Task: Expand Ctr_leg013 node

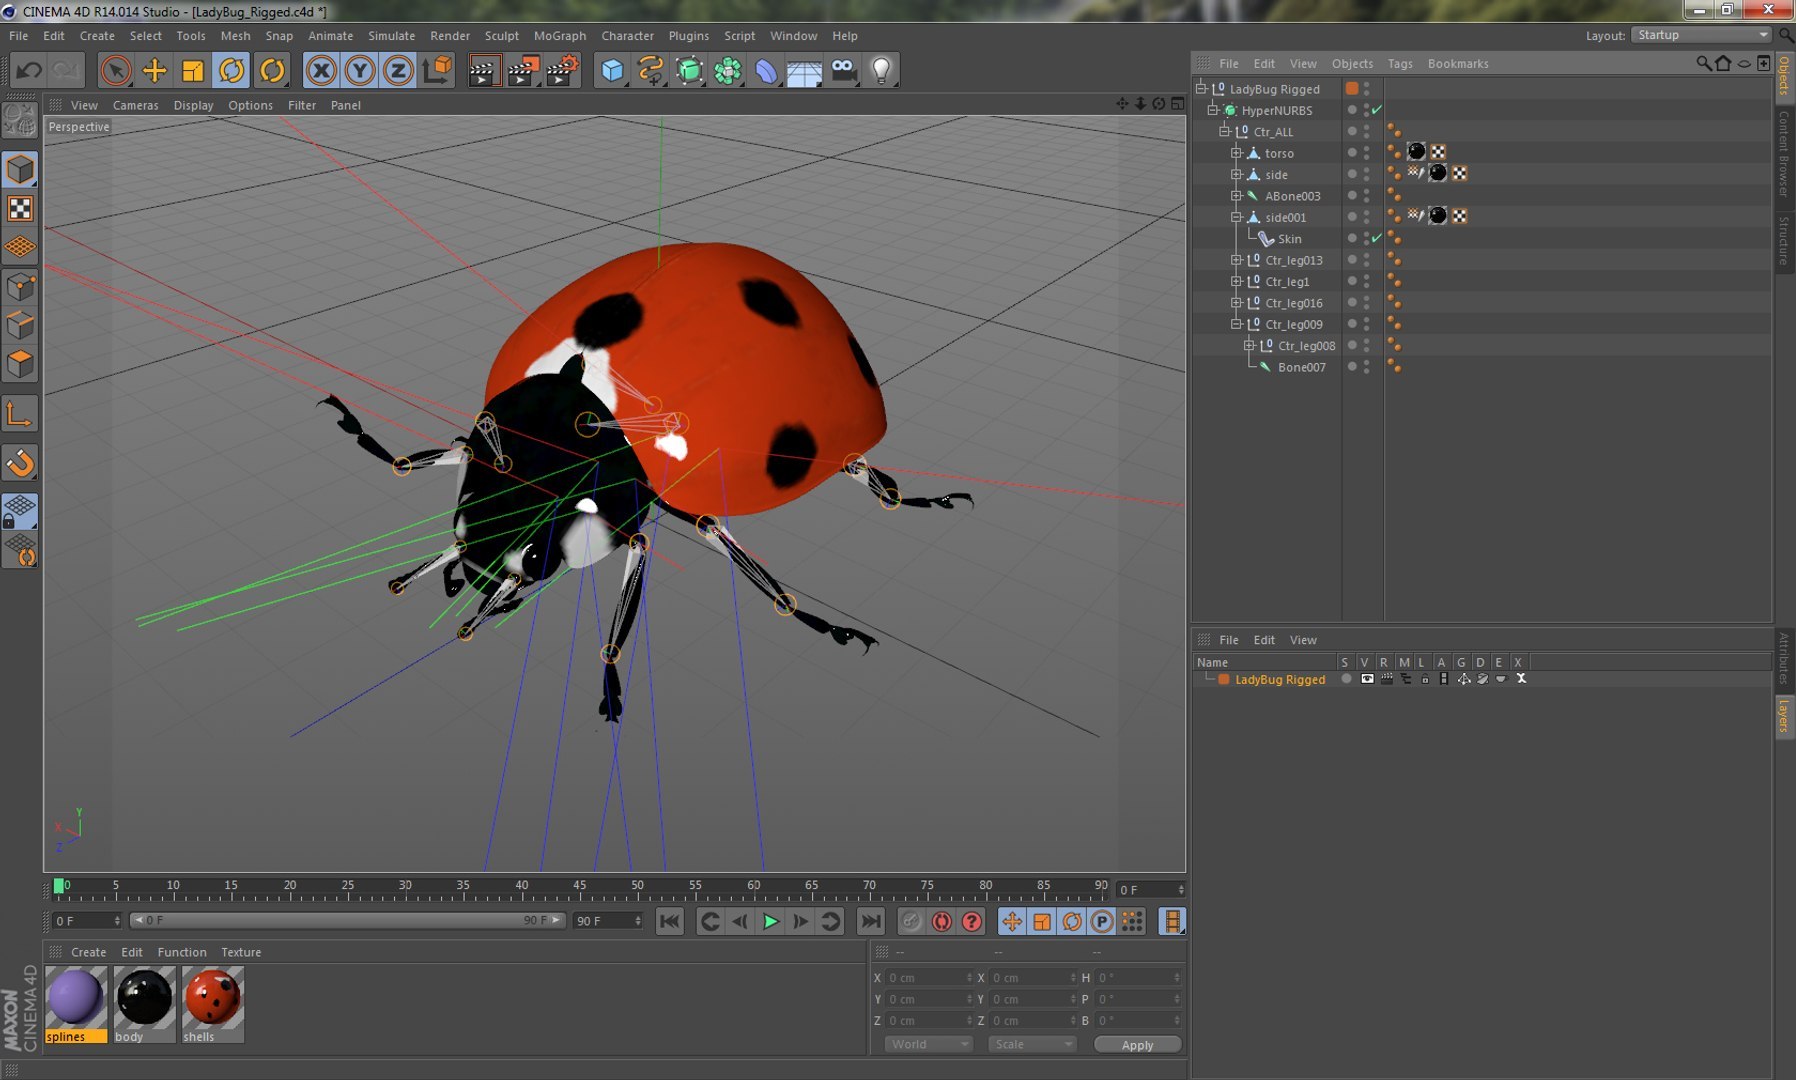Action: (x=1236, y=260)
